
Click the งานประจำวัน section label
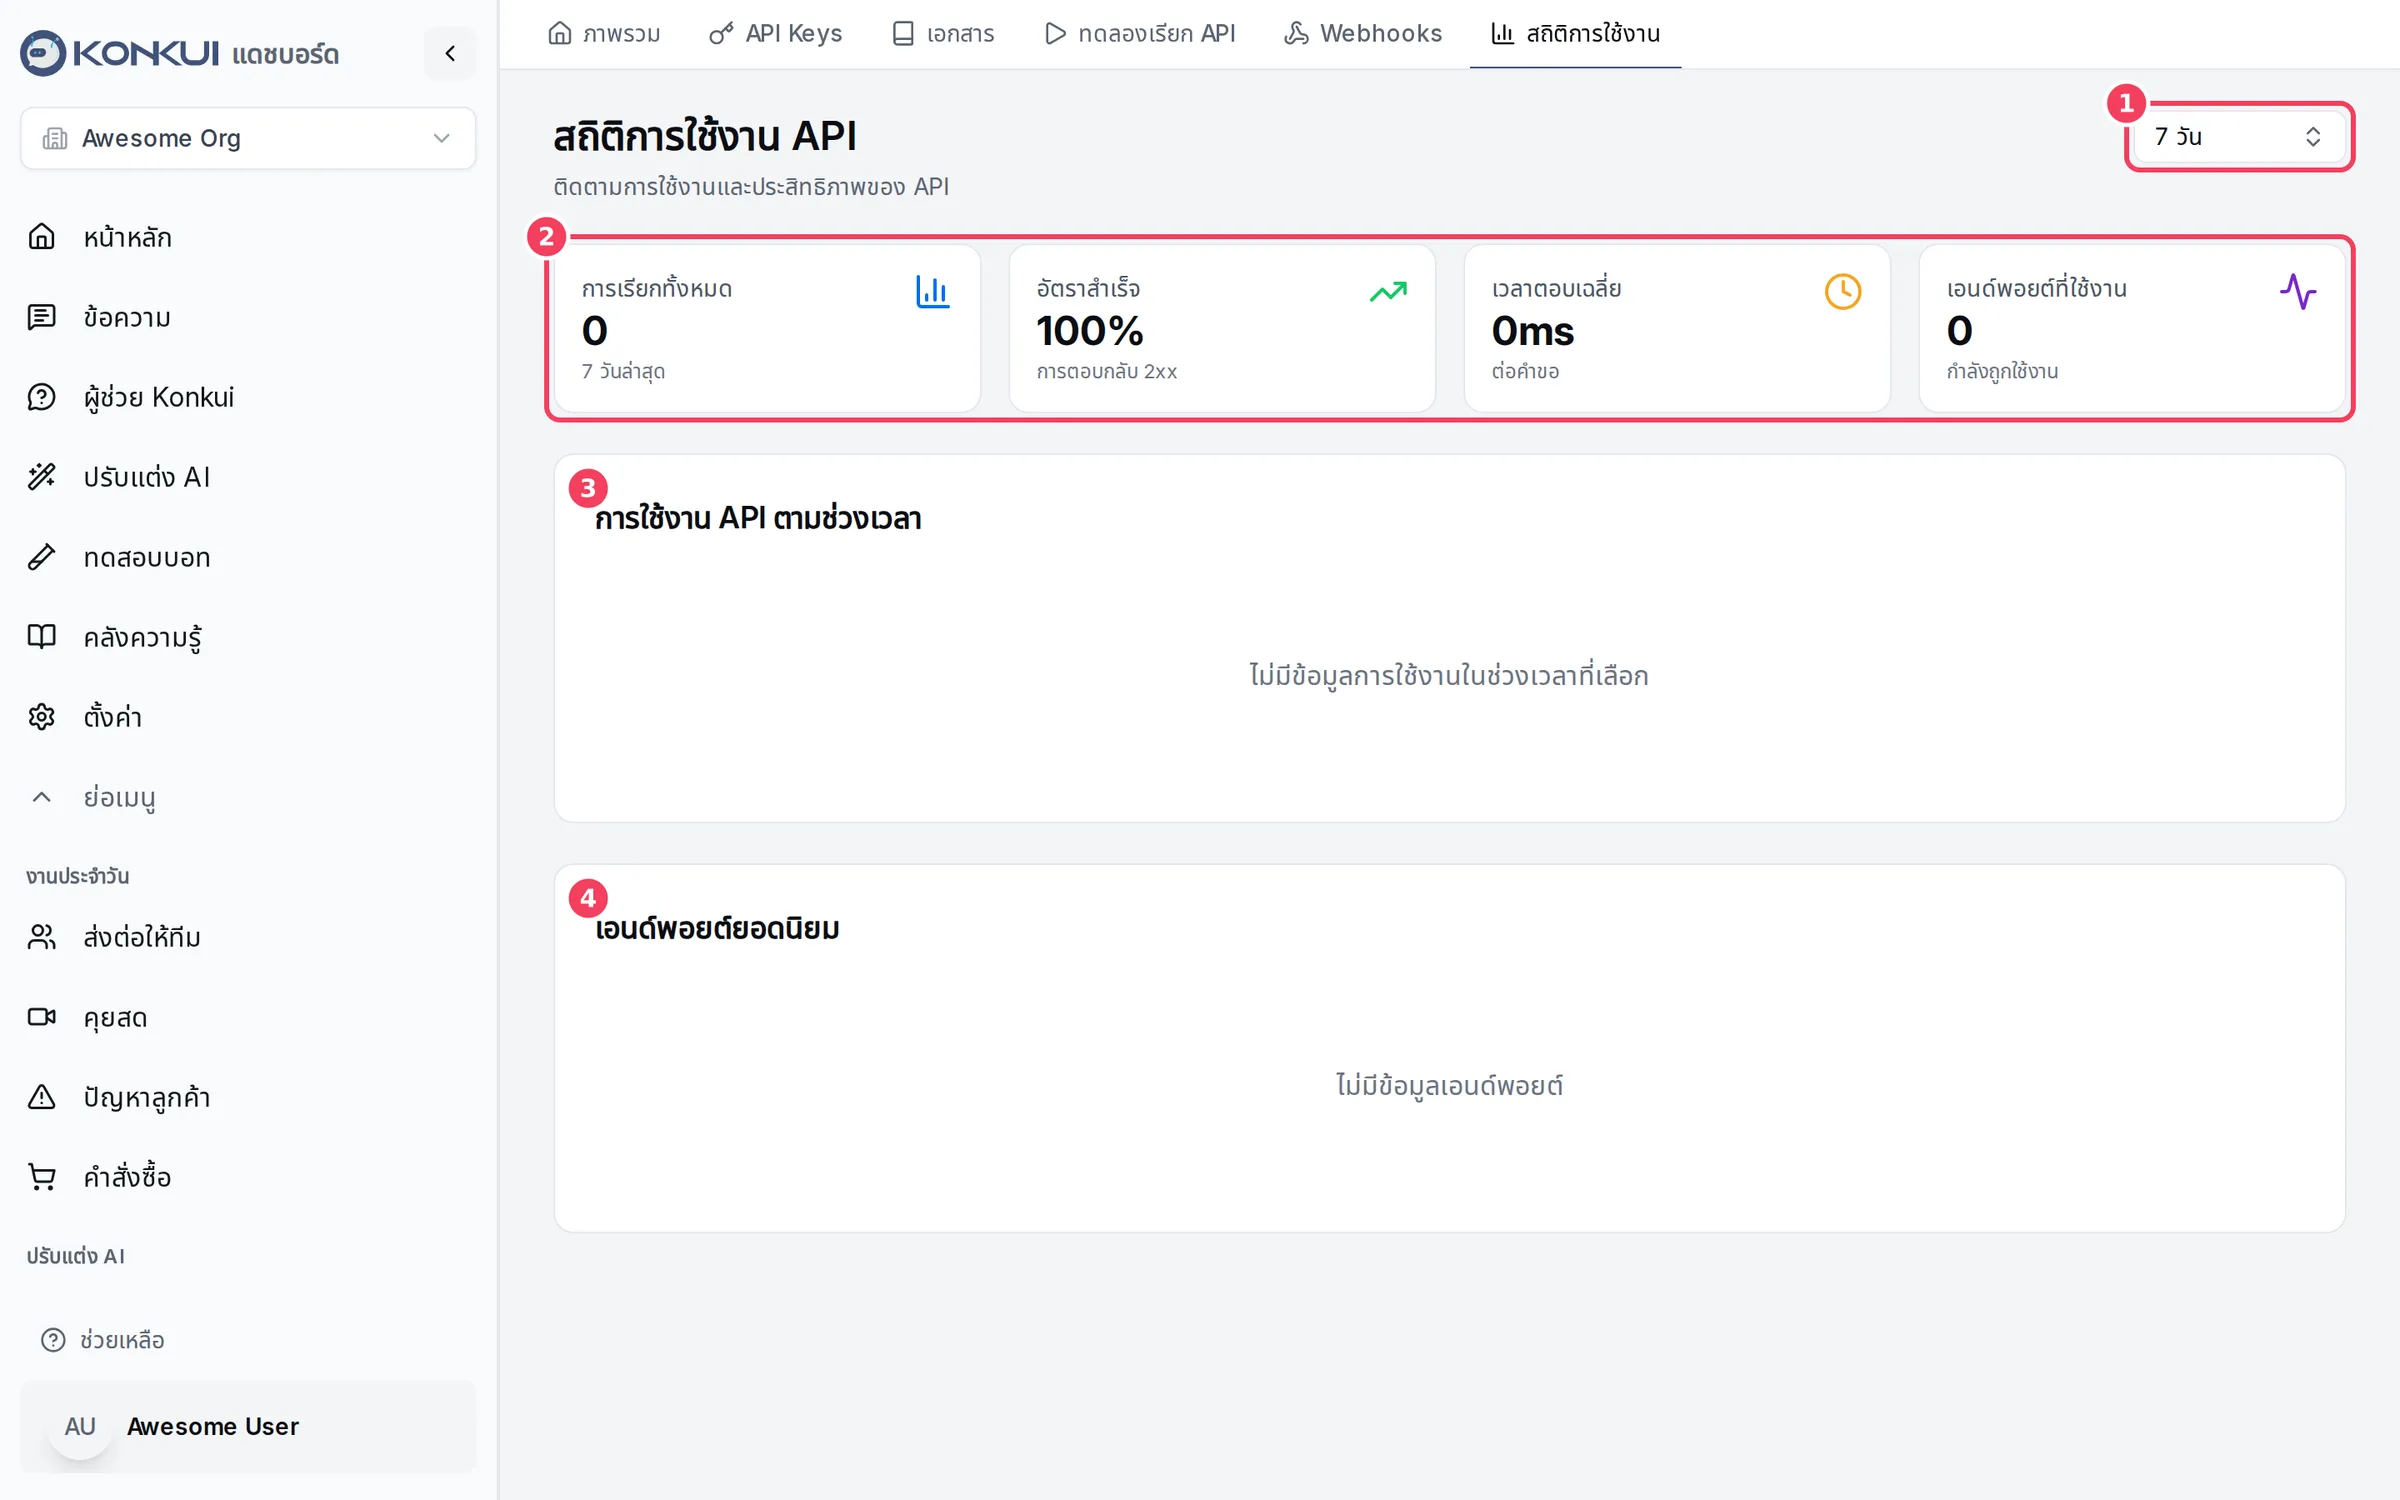tap(78, 876)
